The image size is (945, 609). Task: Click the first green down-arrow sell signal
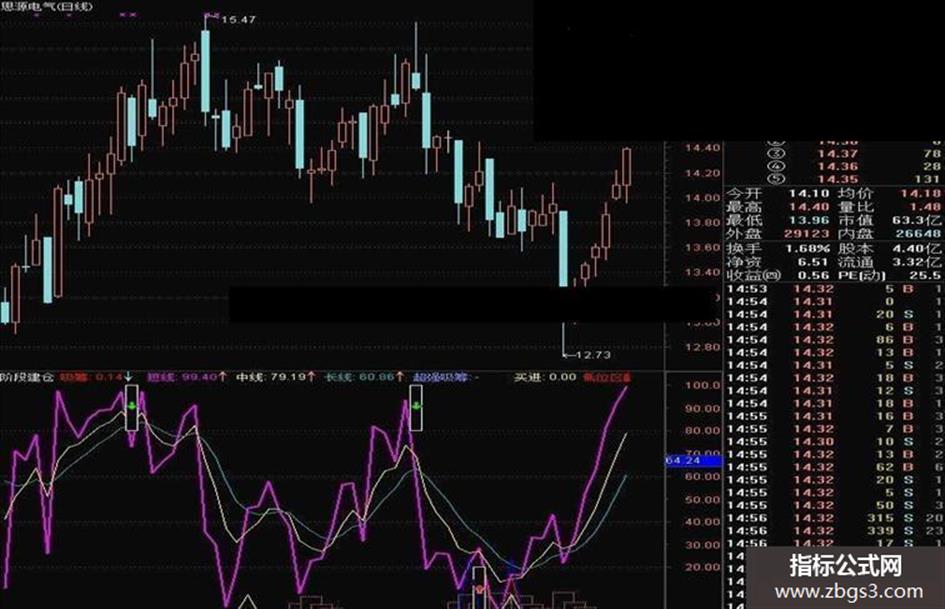pos(131,407)
